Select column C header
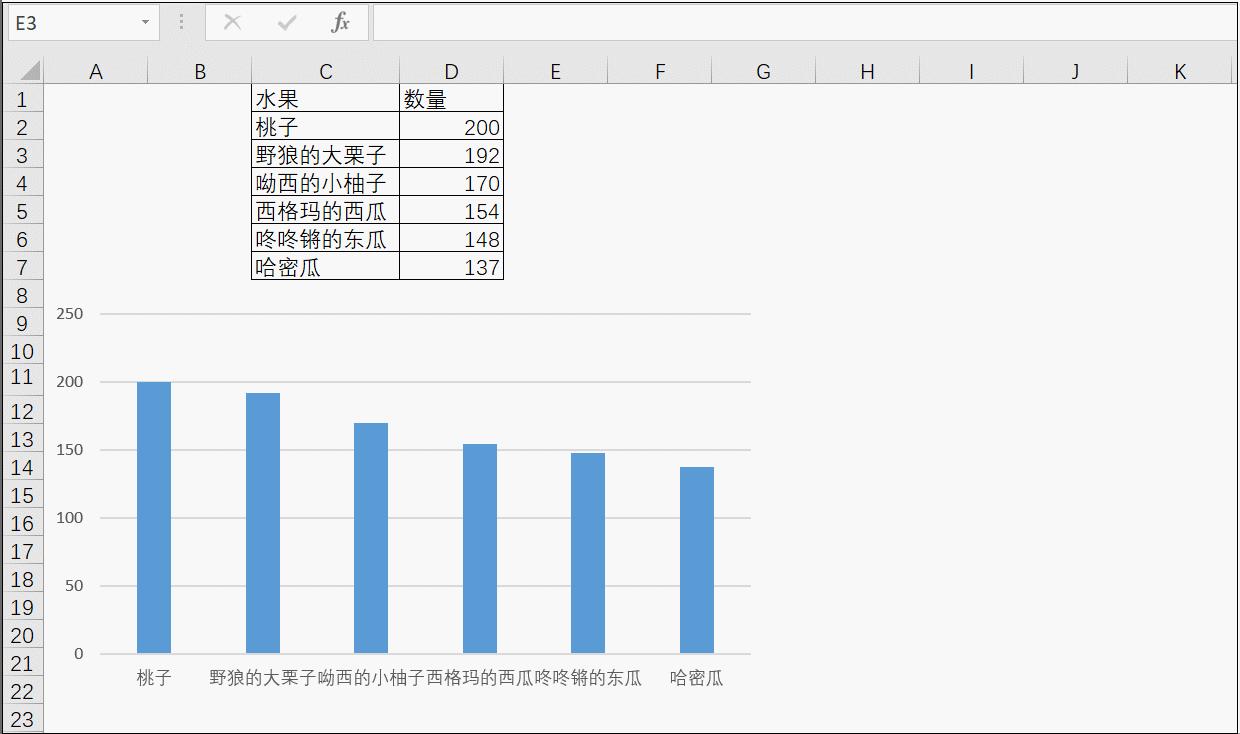The image size is (1240, 734). (326, 71)
